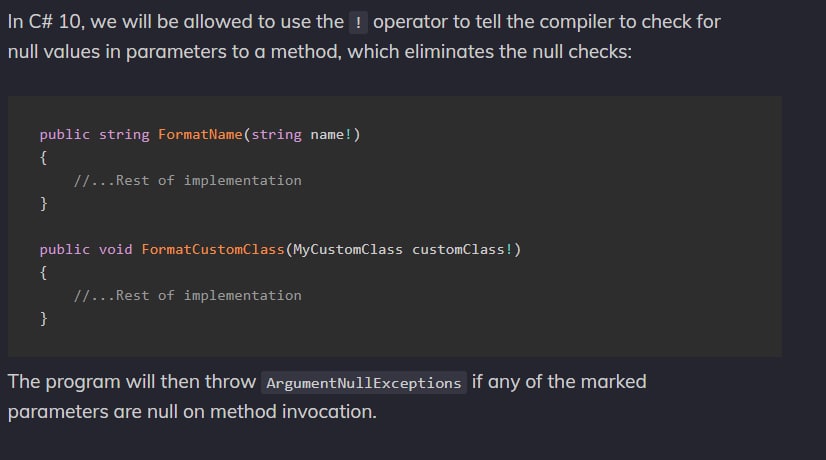Click the FormatName method name in code
This screenshot has width=826, height=460.
pos(200,134)
